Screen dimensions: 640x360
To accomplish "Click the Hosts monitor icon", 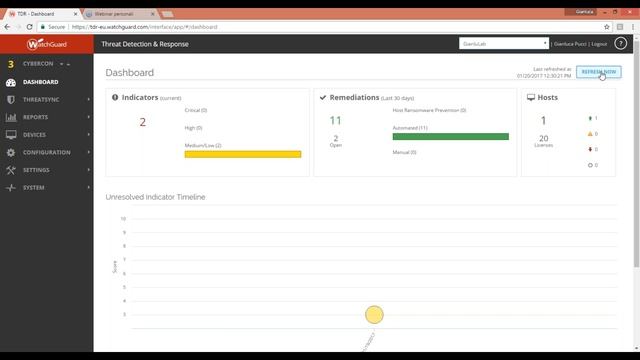I will pyautogui.click(x=531, y=97).
